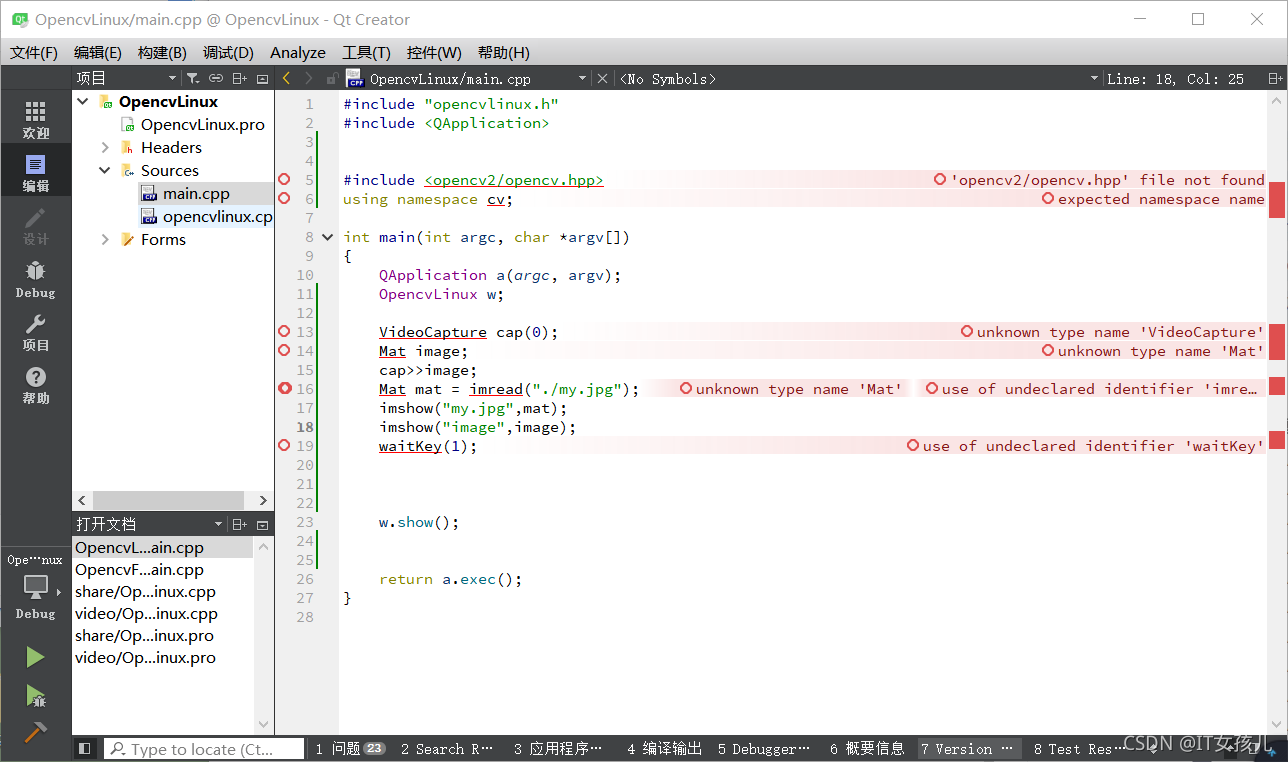Image resolution: width=1288 pixels, height=762 pixels.
Task: Expand the Headers folder
Action: (105, 147)
